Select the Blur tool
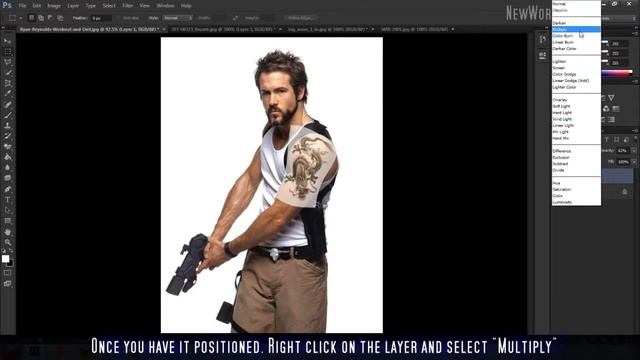 (7, 168)
